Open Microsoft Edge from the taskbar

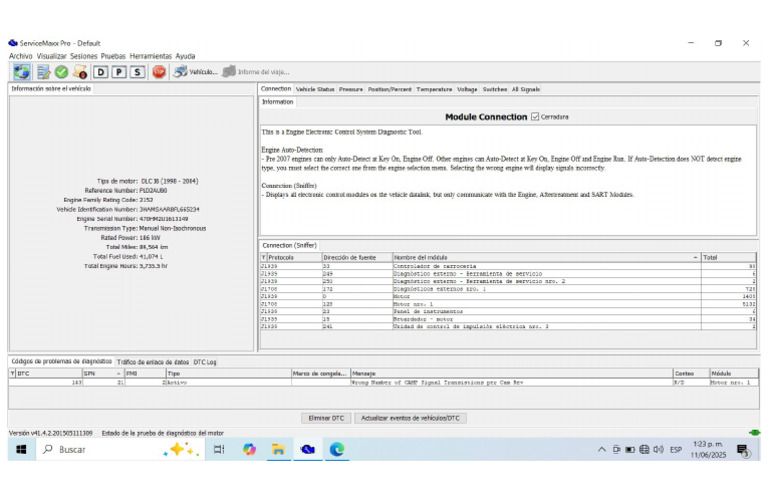coord(337,449)
